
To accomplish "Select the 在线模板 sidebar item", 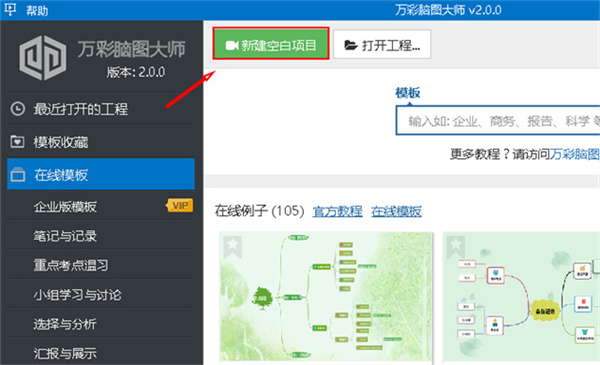I will [x=101, y=174].
